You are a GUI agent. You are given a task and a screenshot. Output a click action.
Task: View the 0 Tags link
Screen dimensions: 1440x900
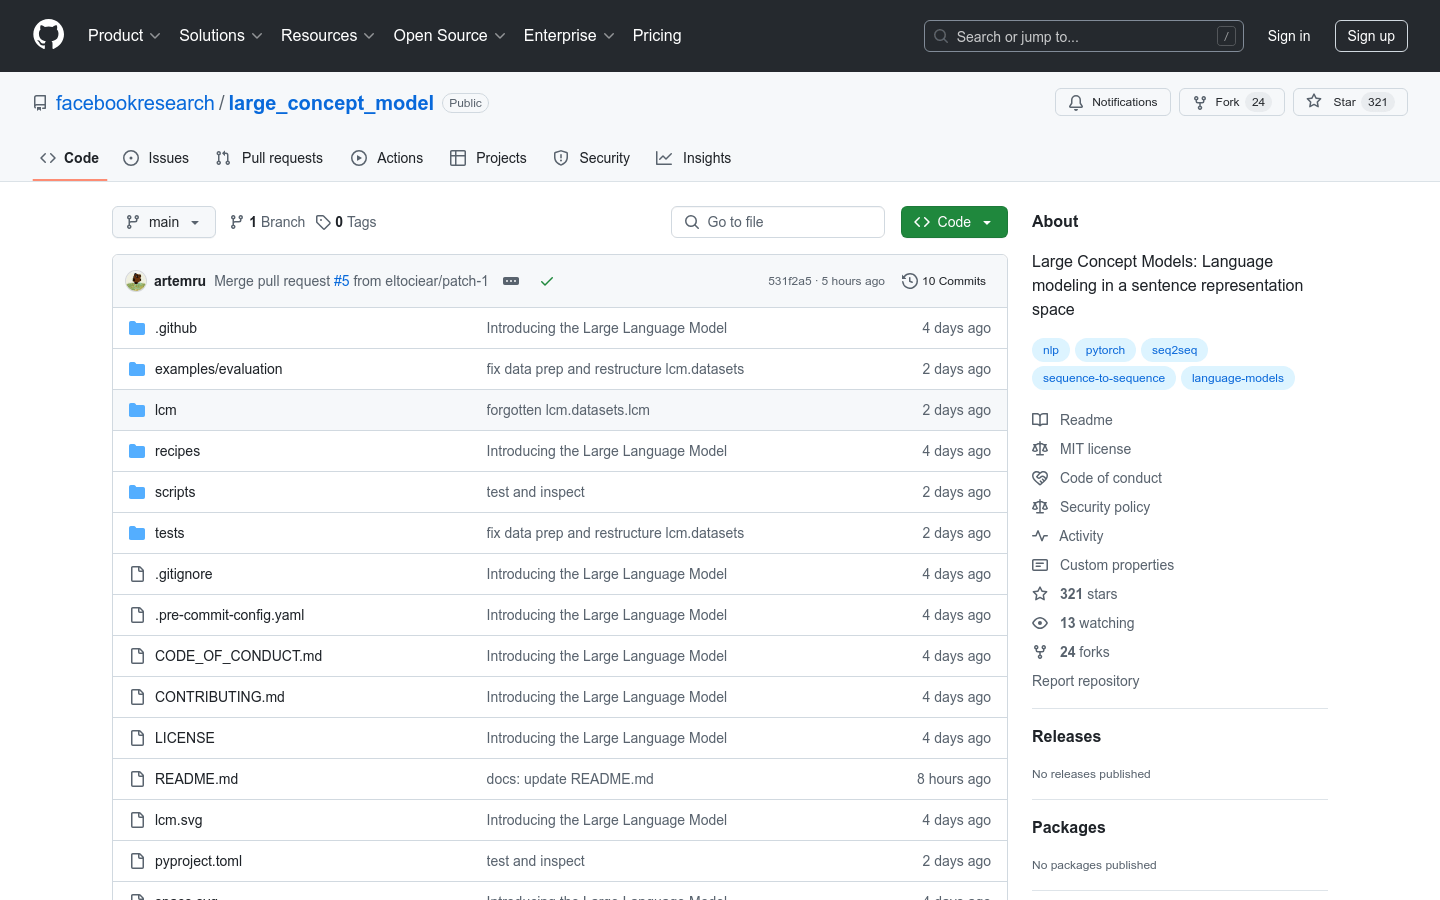[x=346, y=222]
